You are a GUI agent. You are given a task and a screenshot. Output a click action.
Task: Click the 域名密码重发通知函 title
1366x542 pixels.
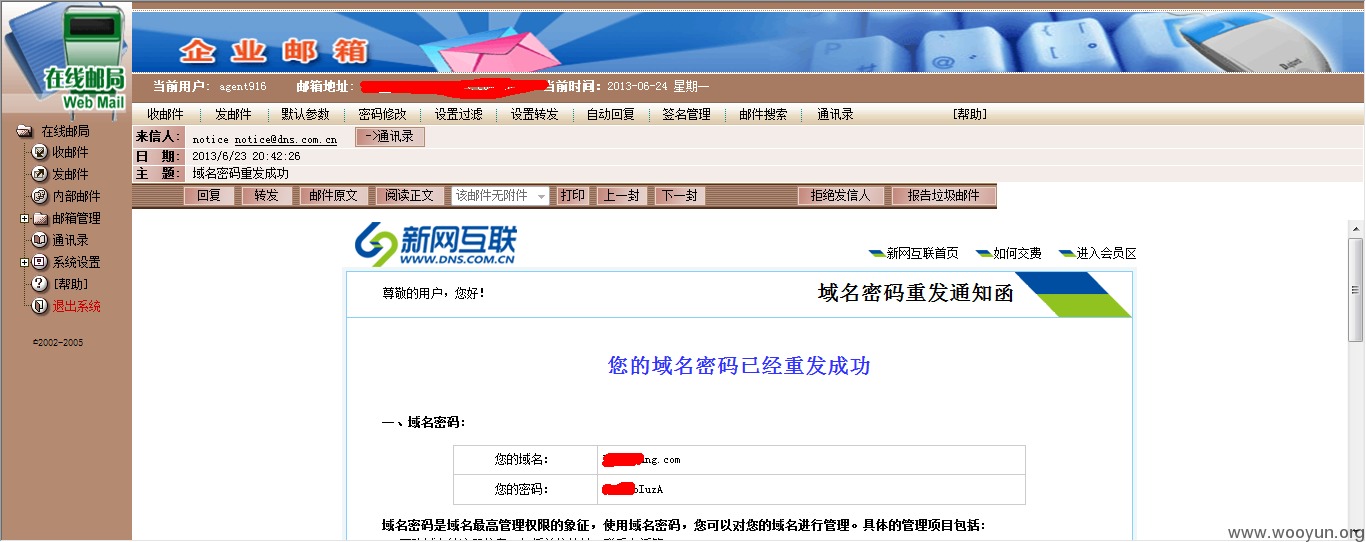pyautogui.click(x=915, y=292)
